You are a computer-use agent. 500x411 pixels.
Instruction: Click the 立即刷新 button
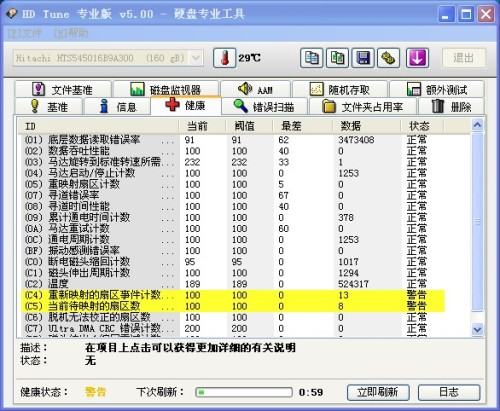click(x=378, y=392)
